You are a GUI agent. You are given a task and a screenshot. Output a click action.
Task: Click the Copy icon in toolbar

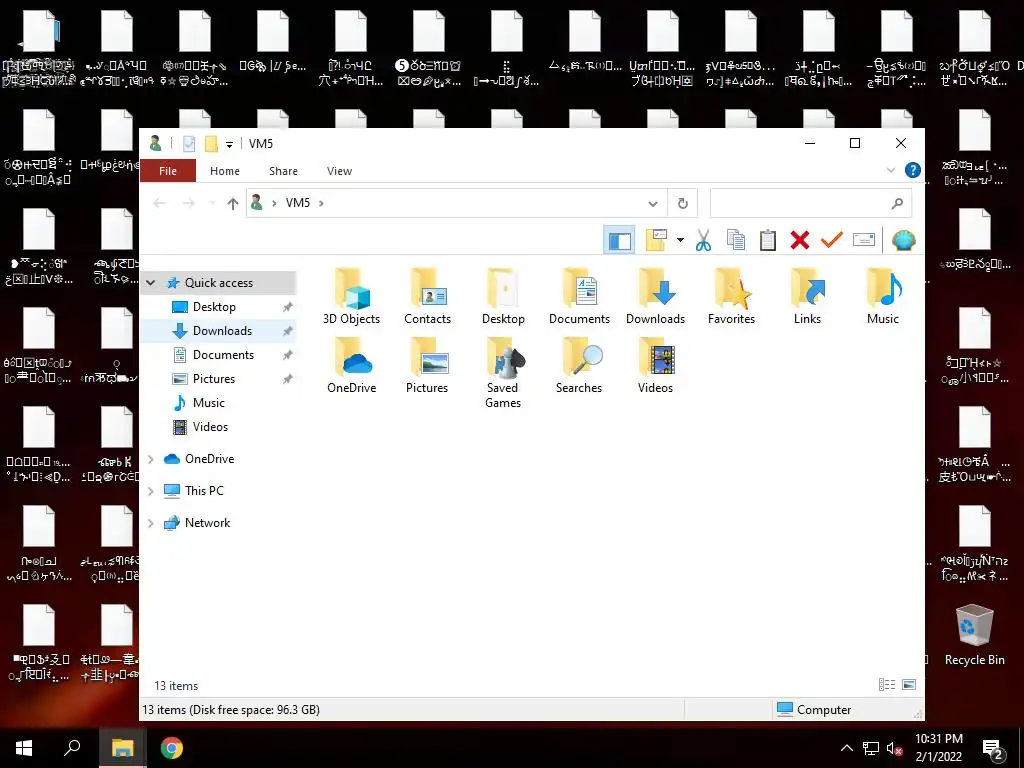click(x=736, y=240)
